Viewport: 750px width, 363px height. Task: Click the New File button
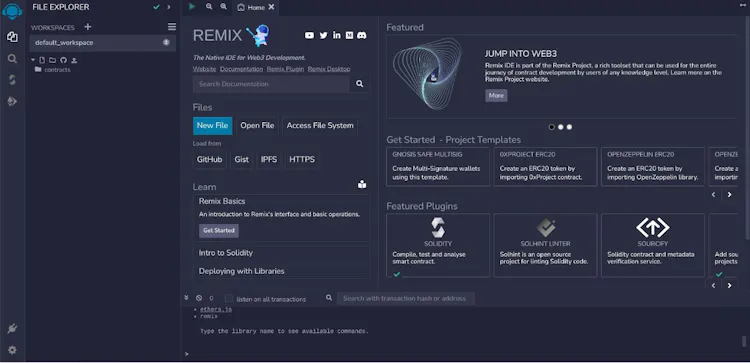pyautogui.click(x=212, y=125)
